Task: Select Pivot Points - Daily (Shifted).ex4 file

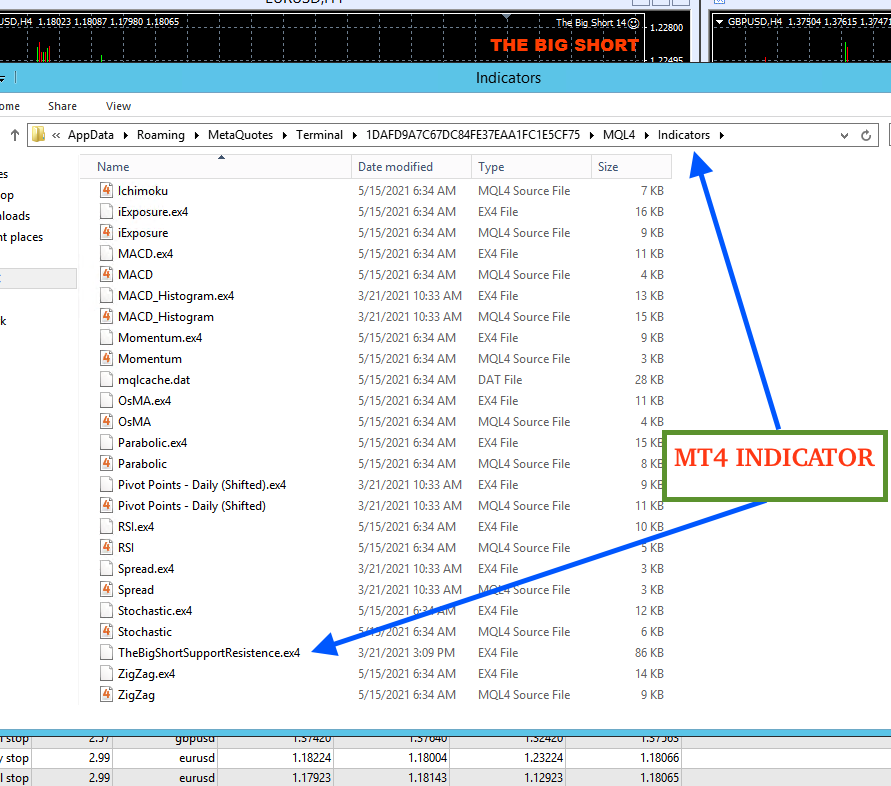Action: pyautogui.click(x=202, y=485)
